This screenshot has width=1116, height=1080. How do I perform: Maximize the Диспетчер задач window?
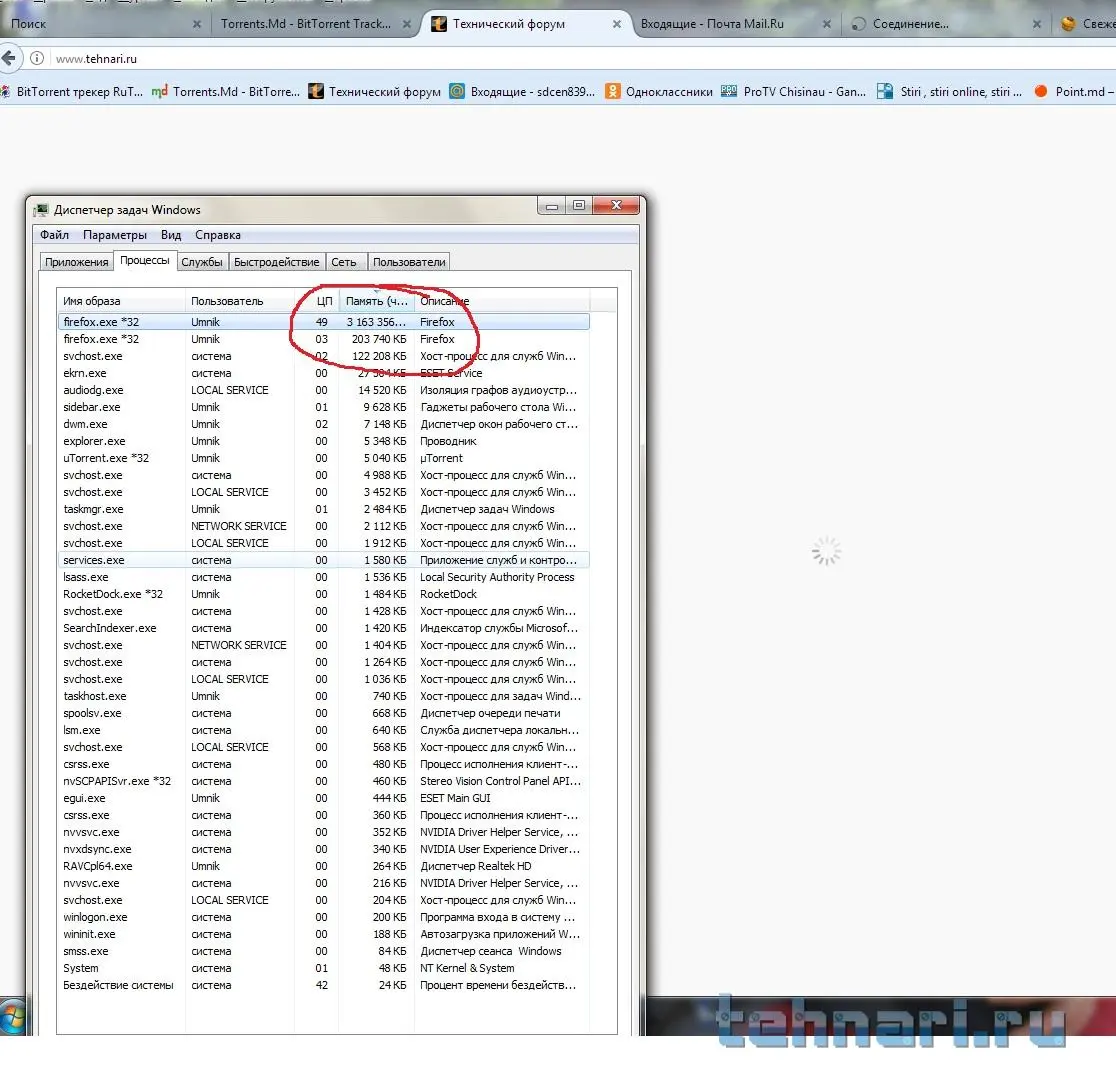click(x=579, y=206)
